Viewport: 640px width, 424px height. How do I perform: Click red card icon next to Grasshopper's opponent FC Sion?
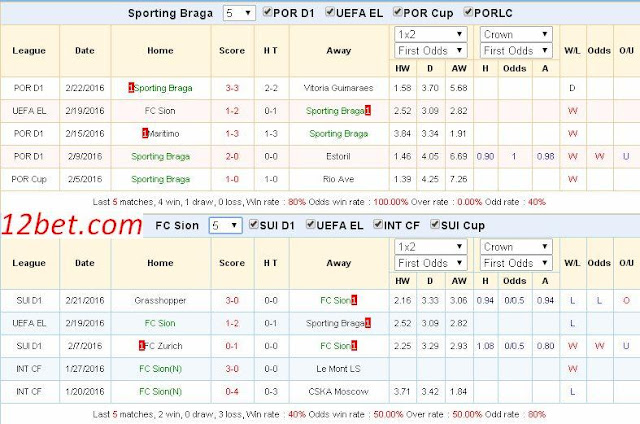[x=354, y=300]
